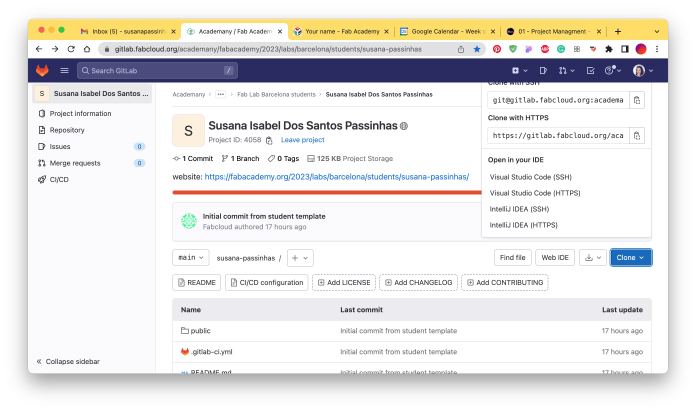Image resolution: width=696 pixels, height=411 pixels.
Task: Click the blue Clone button
Action: [631, 258]
